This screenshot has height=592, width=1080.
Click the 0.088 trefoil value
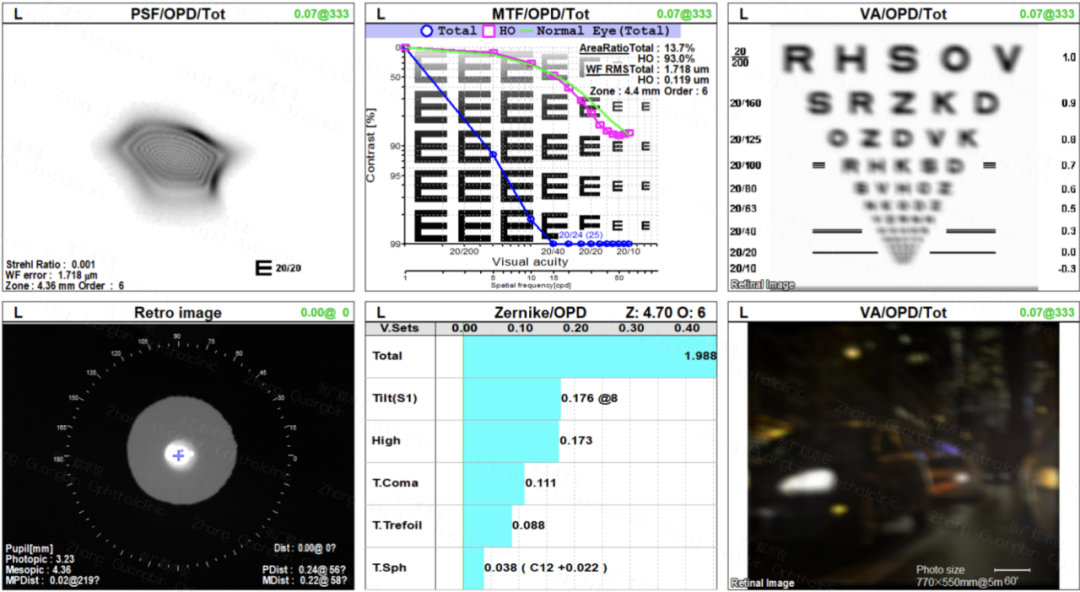point(528,525)
